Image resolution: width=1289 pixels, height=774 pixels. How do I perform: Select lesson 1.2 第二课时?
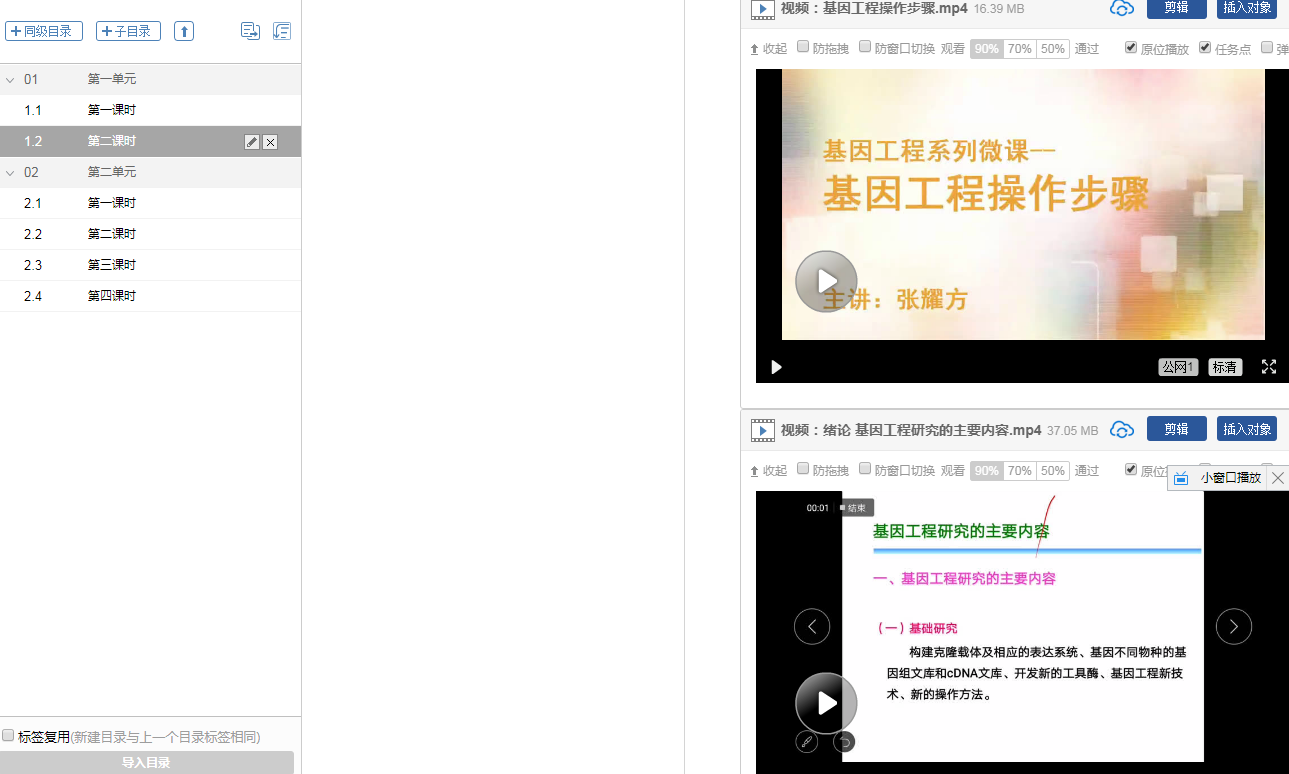click(x=150, y=141)
